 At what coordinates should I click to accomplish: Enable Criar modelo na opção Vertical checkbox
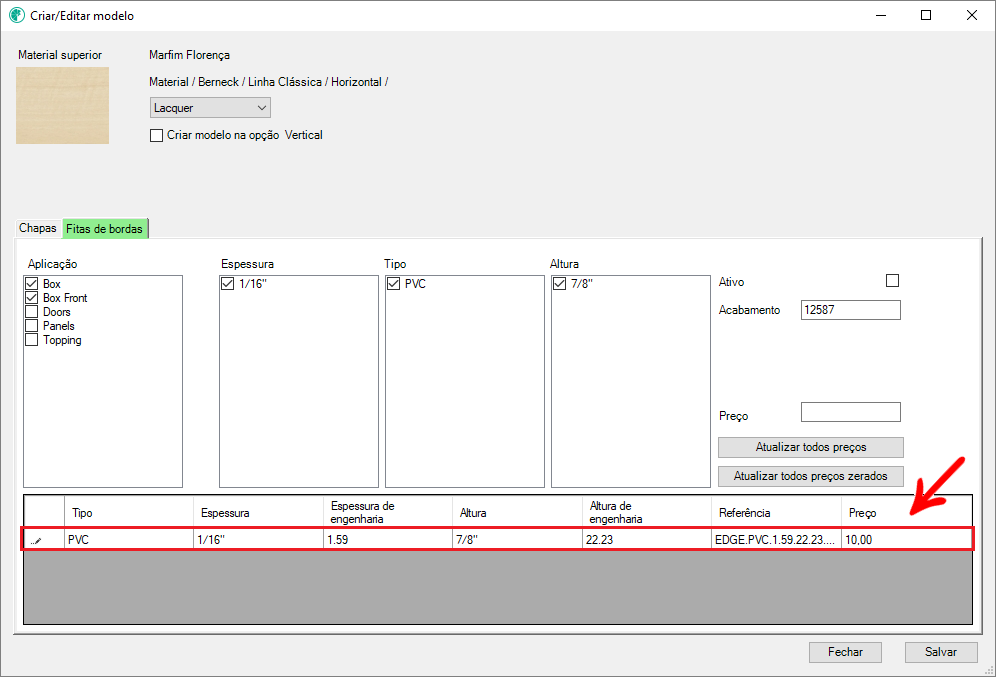click(x=156, y=135)
